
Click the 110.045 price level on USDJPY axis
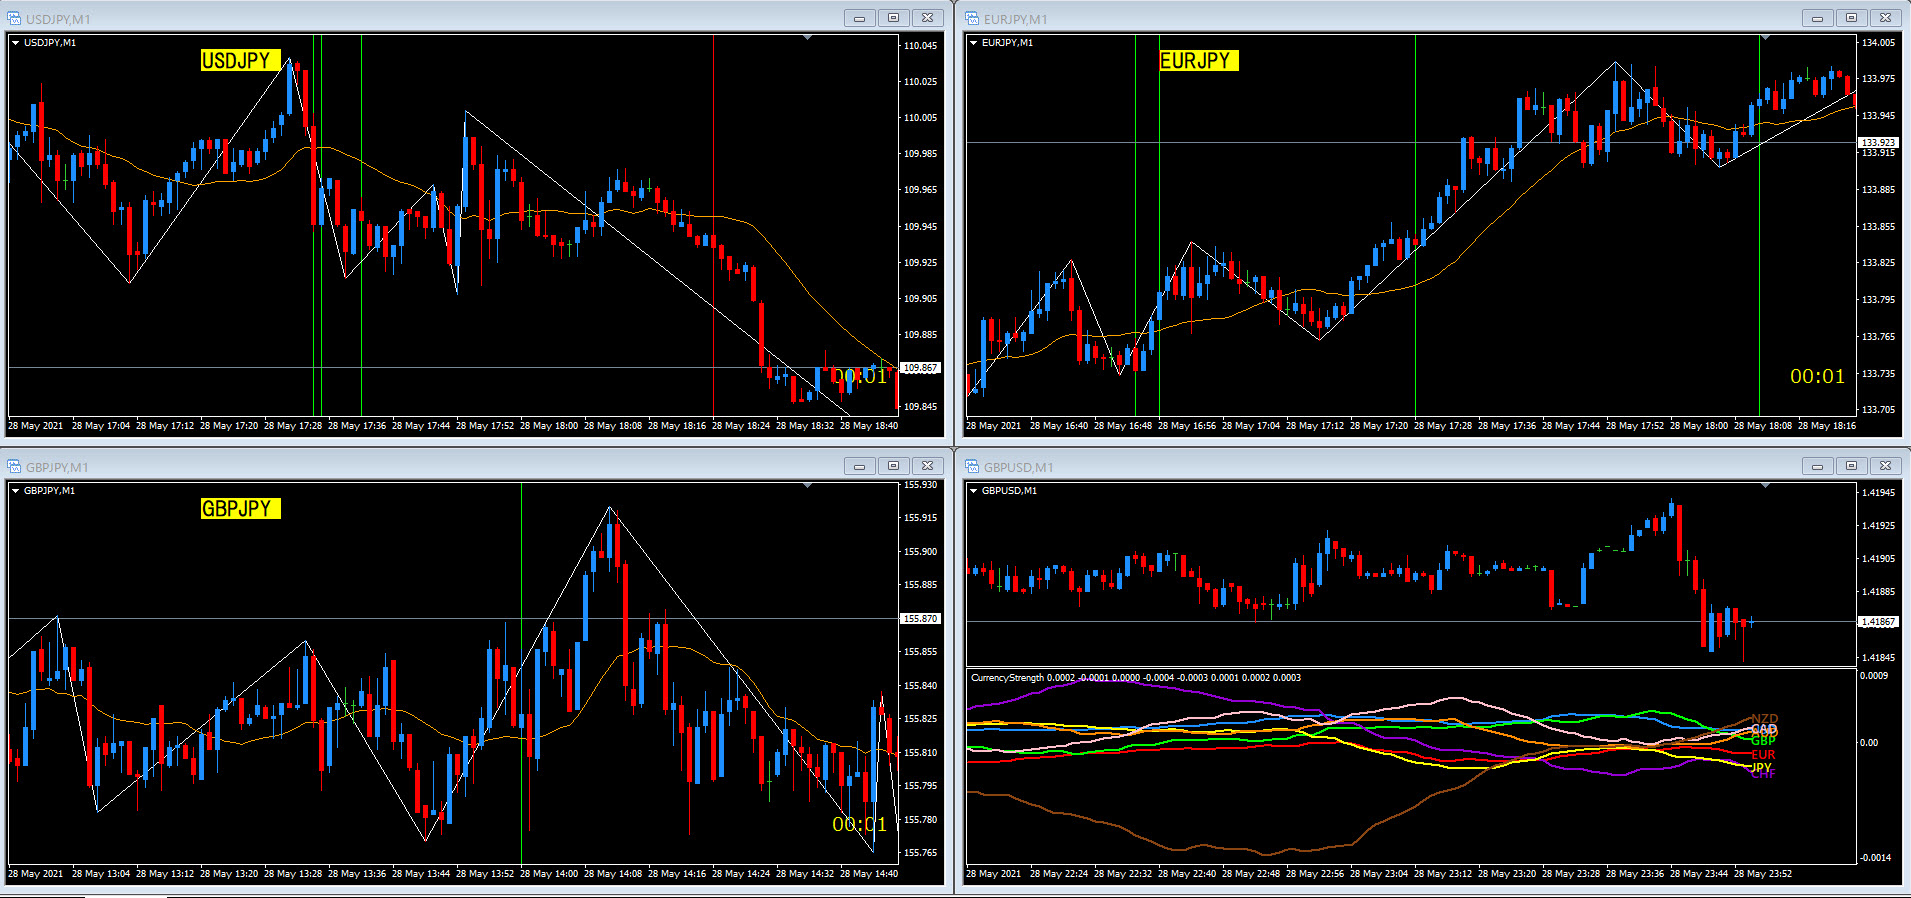921,46
